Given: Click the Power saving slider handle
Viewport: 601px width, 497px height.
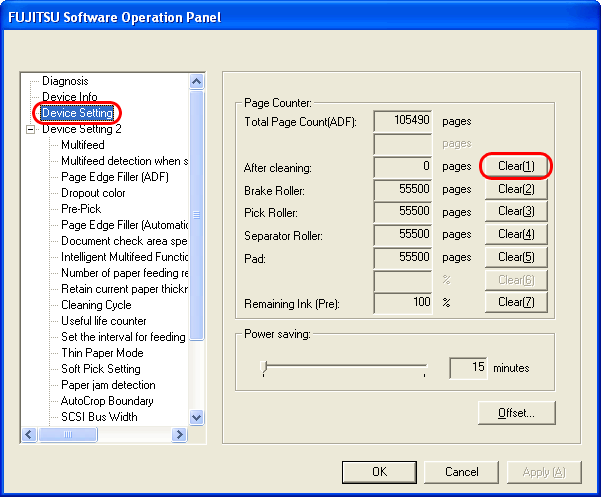Looking at the screenshot, I should pyautogui.click(x=264, y=367).
